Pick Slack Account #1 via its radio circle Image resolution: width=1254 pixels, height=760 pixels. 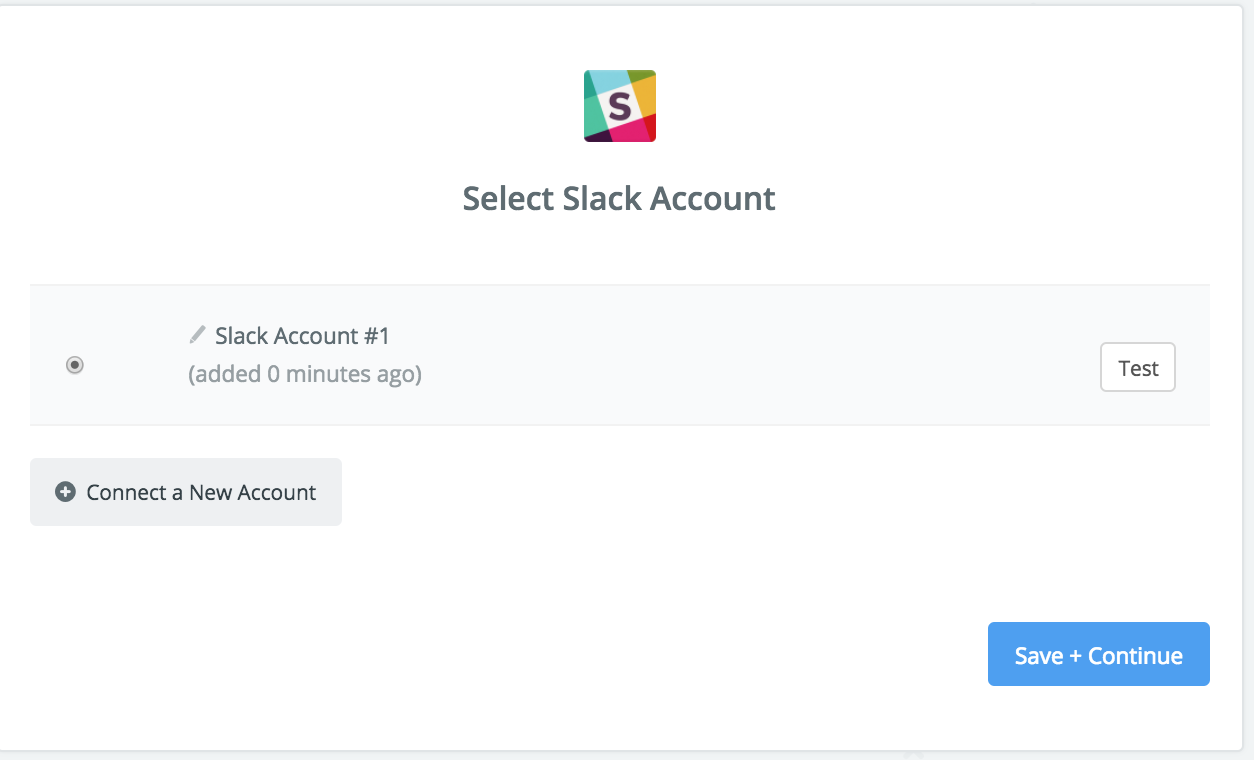click(x=75, y=365)
